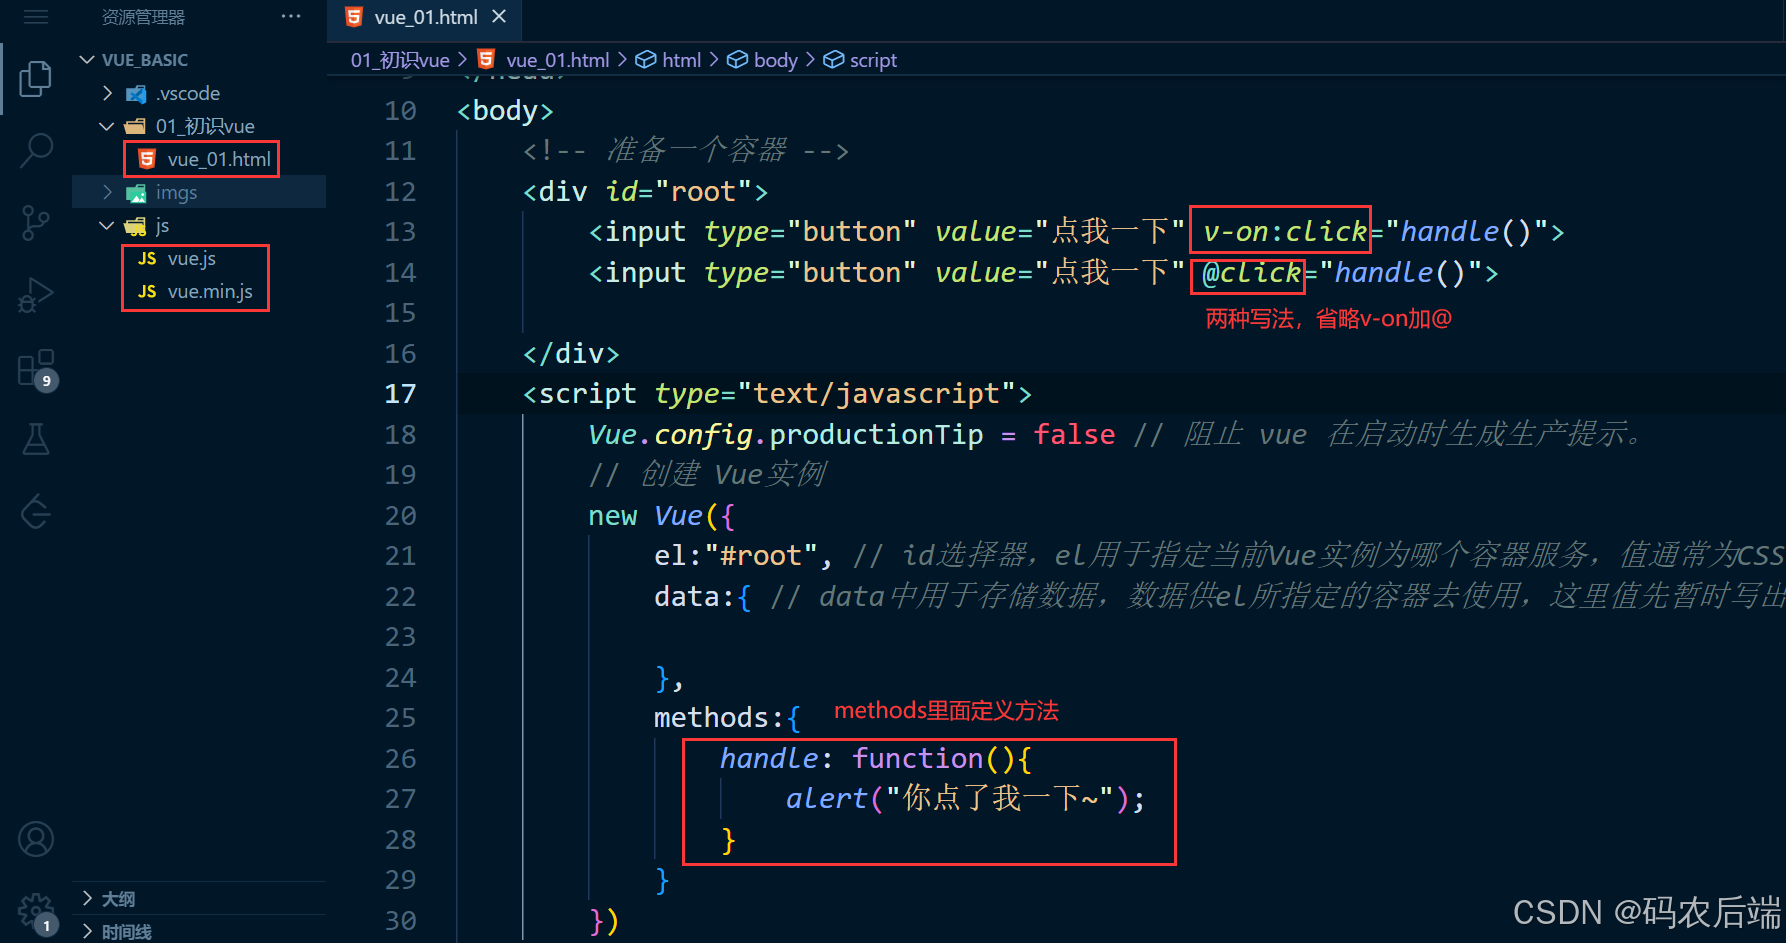Click "data:{" on line 22
Image resolution: width=1786 pixels, height=943 pixels.
(x=703, y=597)
